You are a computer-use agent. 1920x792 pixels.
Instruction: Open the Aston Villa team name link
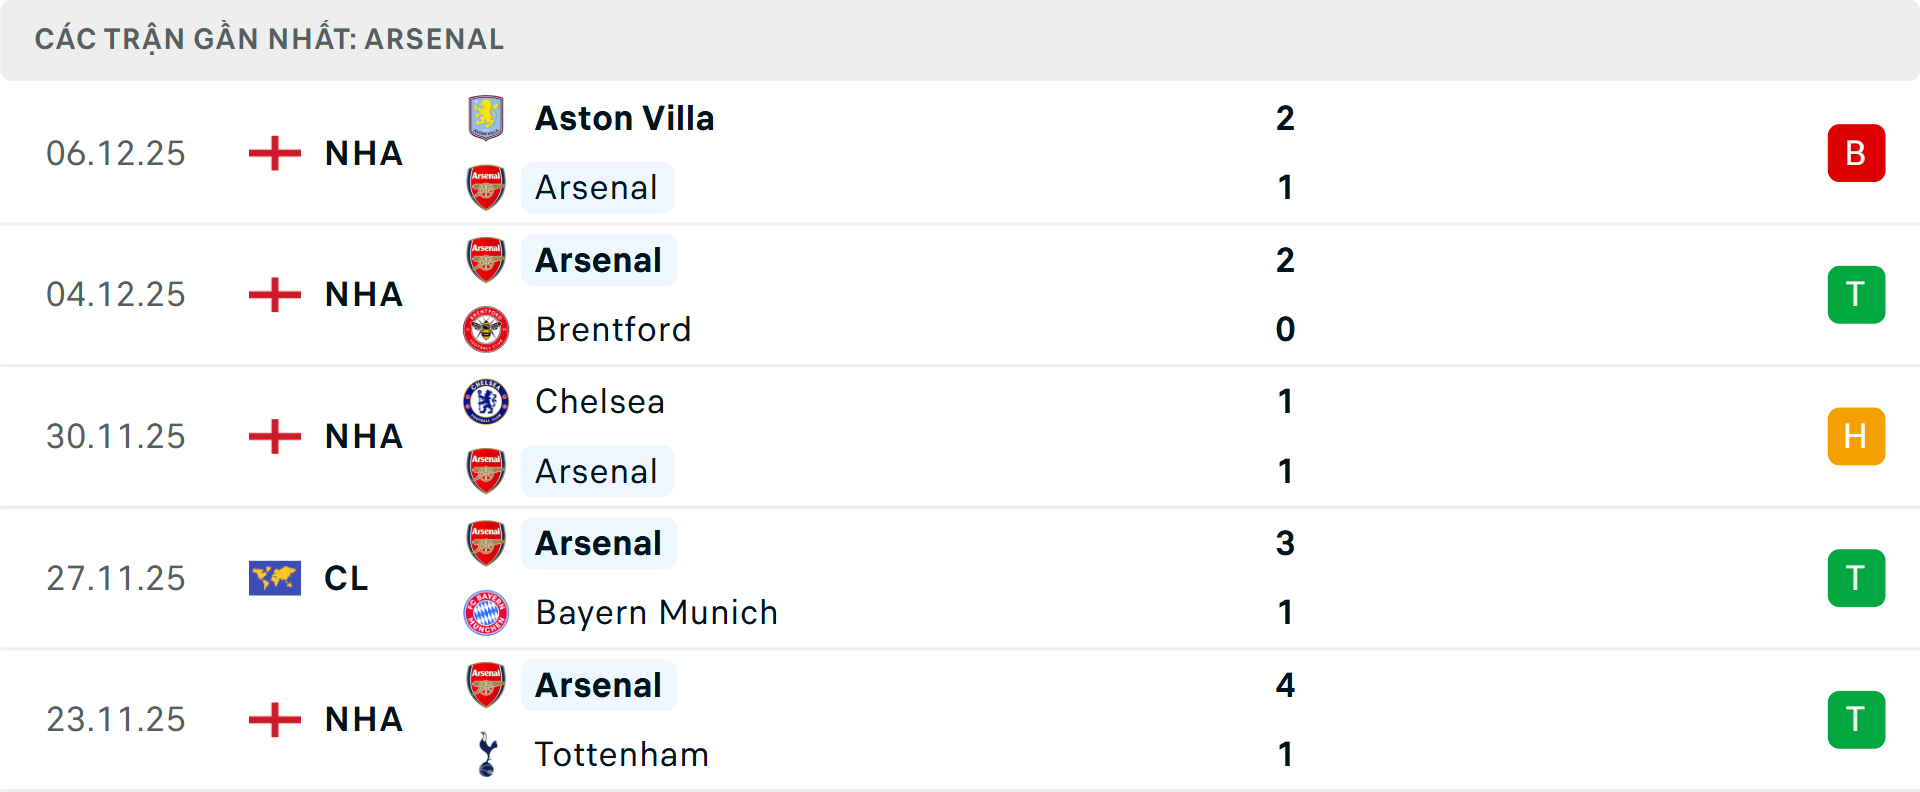point(625,117)
